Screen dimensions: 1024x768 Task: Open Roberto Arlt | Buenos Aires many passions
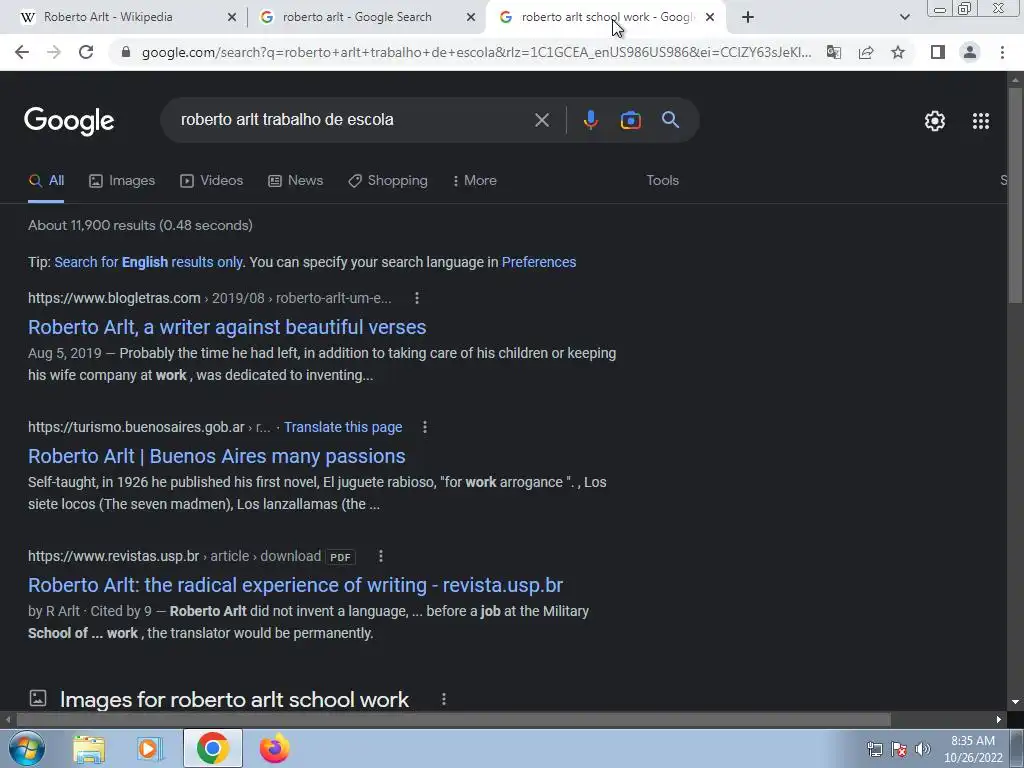tap(217, 456)
